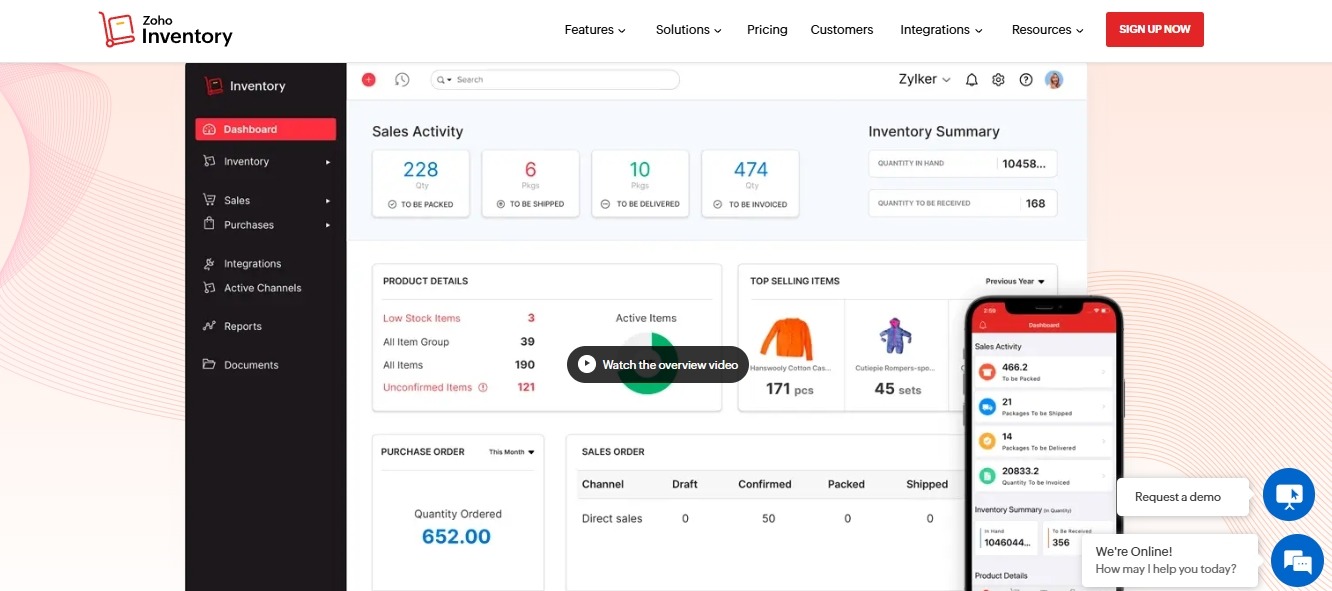Click the orange sweater product thumbnail
This screenshot has height=591, width=1332.
[786, 338]
